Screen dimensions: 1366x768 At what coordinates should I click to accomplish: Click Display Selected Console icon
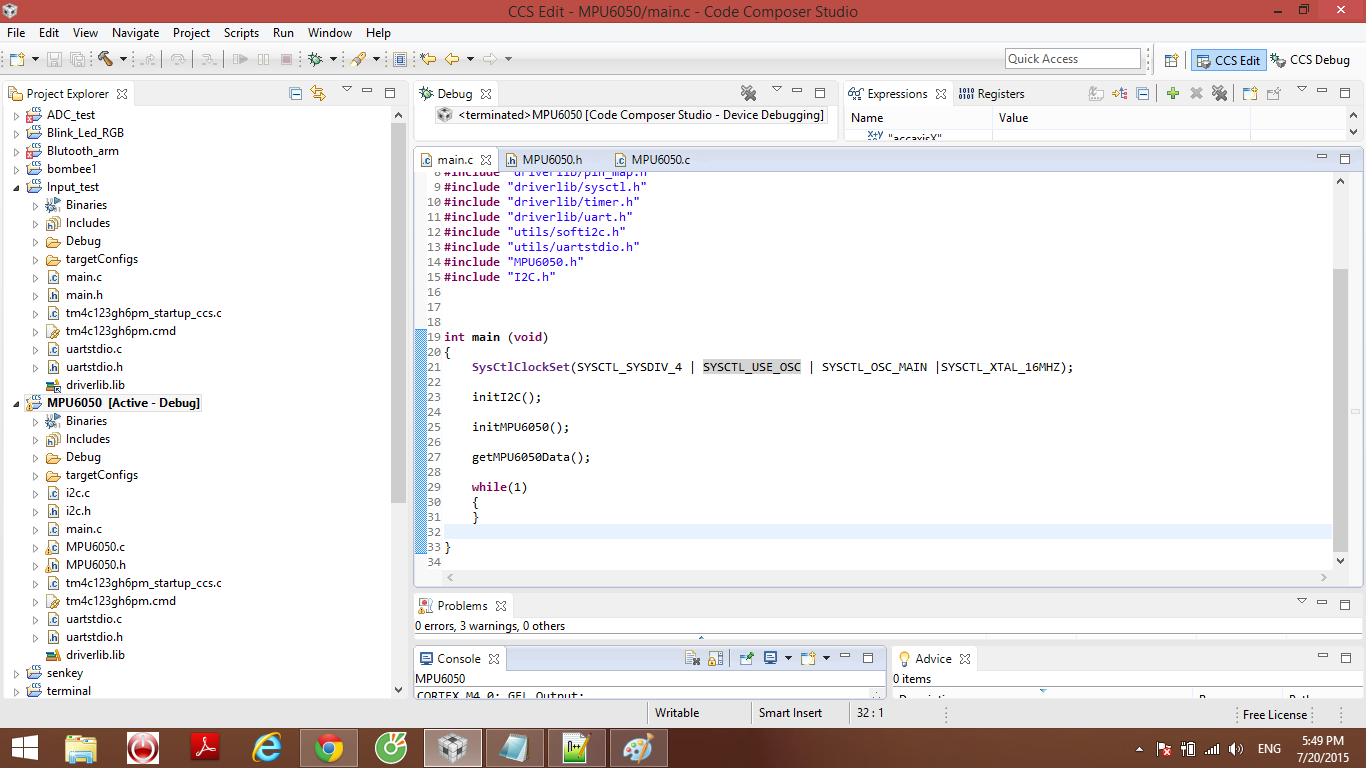tap(770, 658)
